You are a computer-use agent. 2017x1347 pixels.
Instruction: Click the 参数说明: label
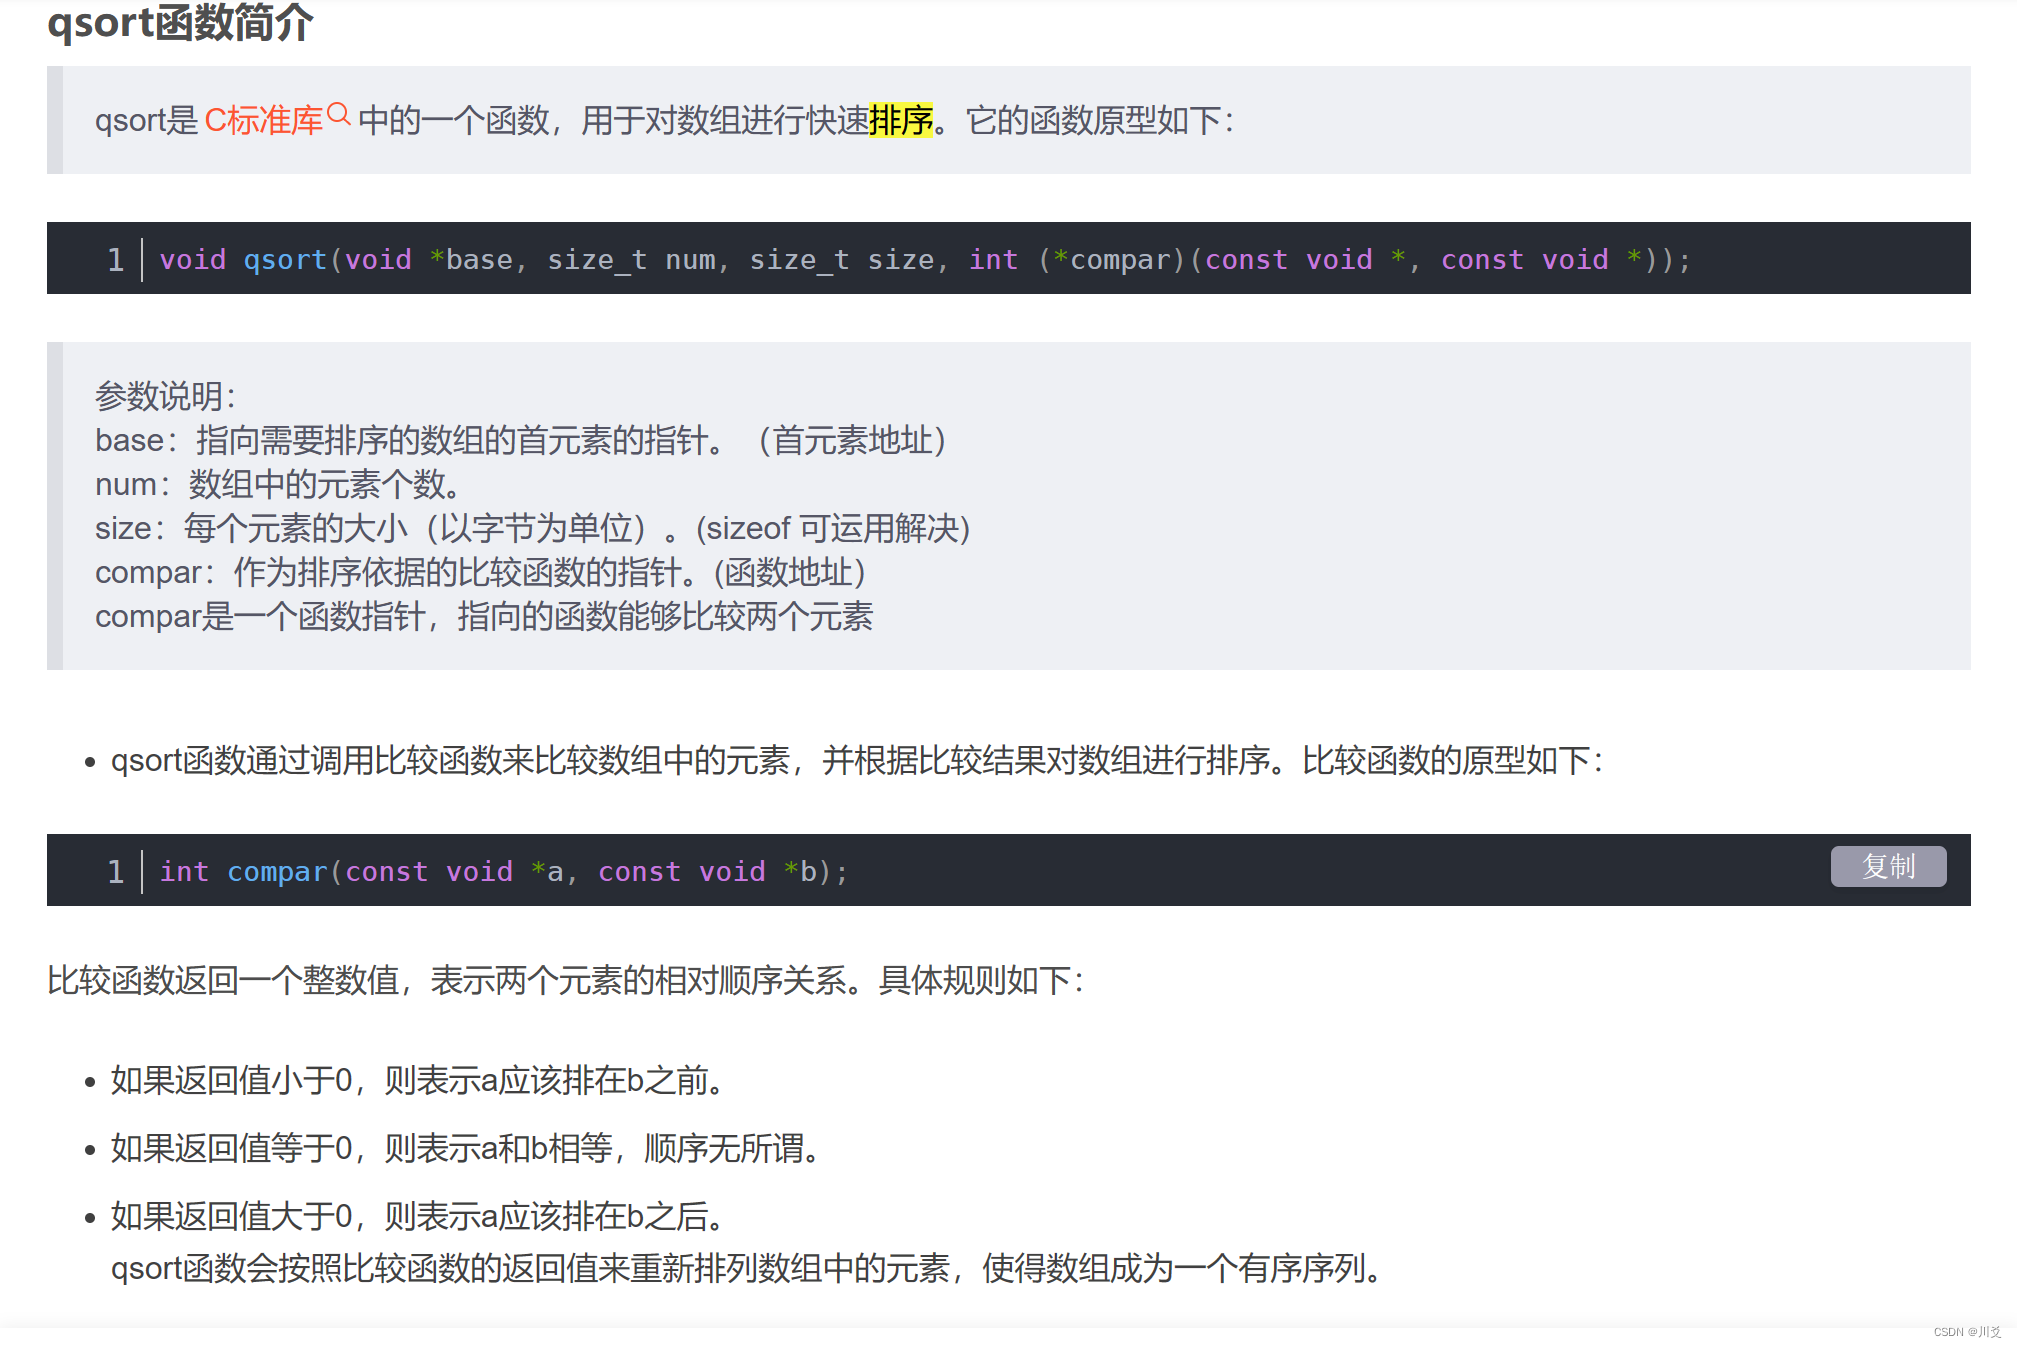tap(166, 396)
